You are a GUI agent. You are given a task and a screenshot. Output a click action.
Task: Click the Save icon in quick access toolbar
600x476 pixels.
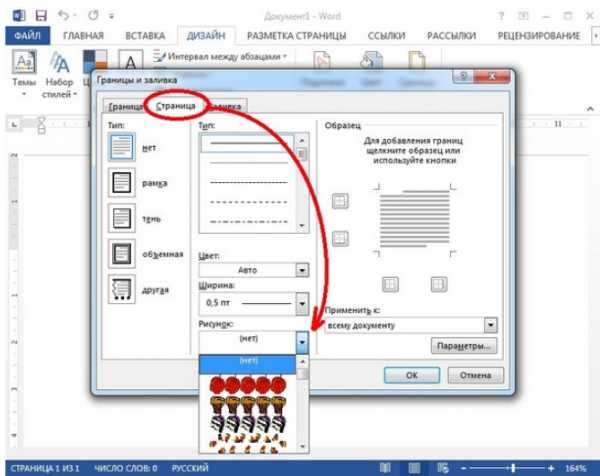point(41,16)
